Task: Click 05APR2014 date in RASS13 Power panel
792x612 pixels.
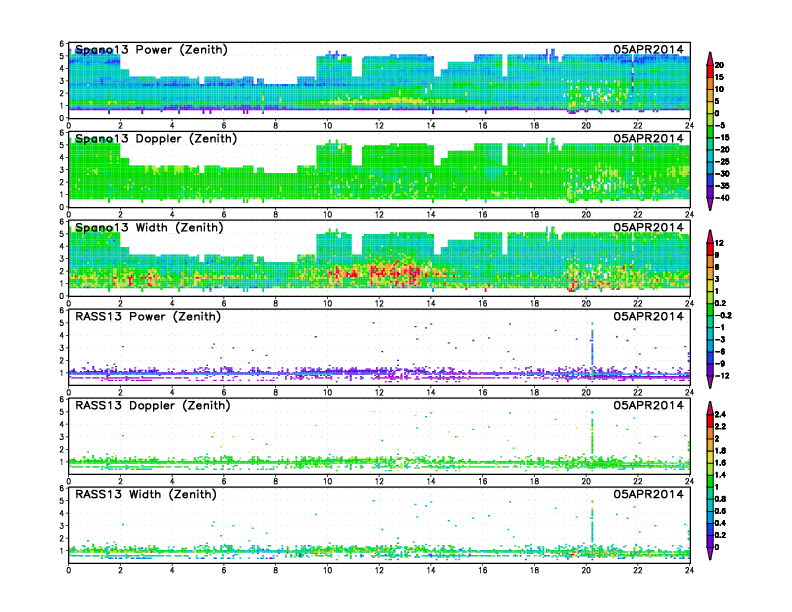Action: coord(649,316)
